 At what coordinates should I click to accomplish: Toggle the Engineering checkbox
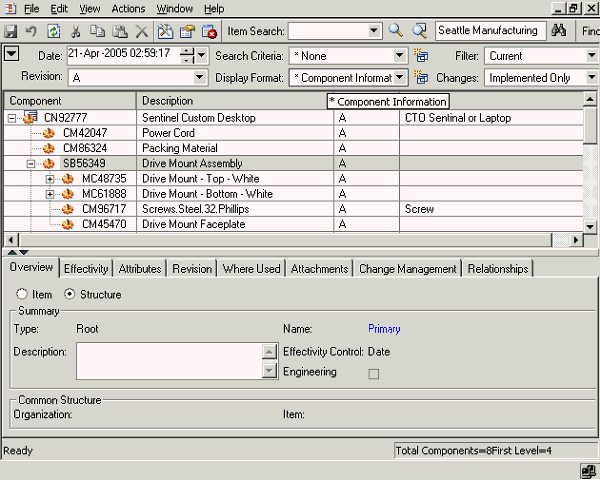(374, 374)
